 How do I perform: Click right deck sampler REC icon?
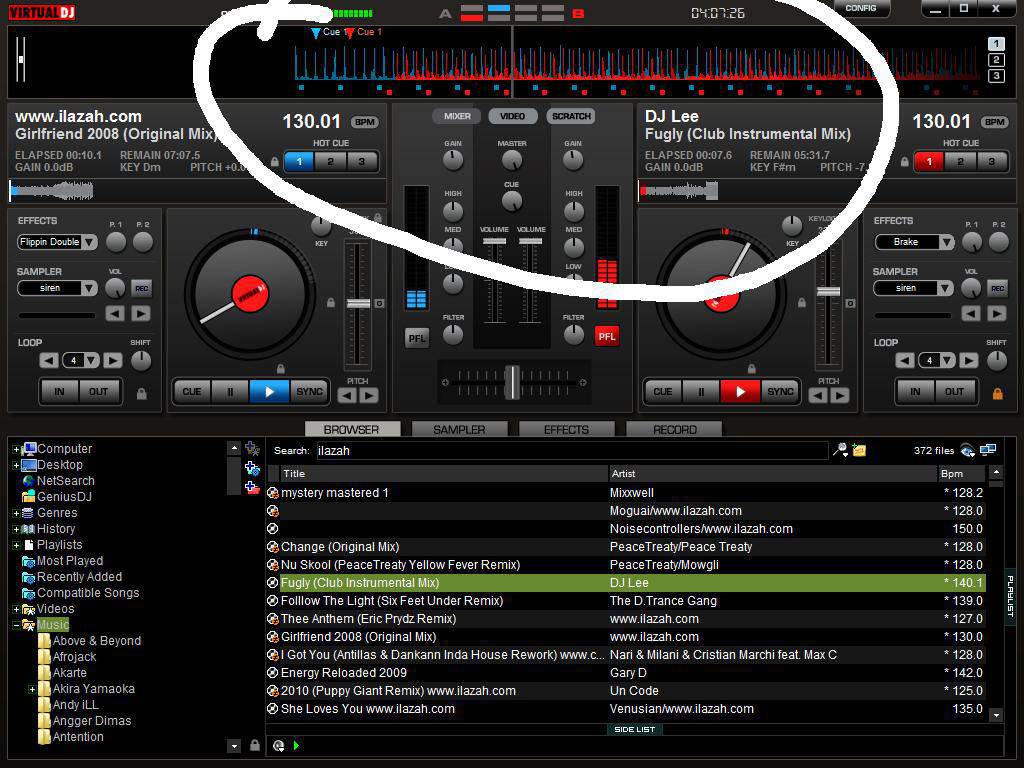997,288
